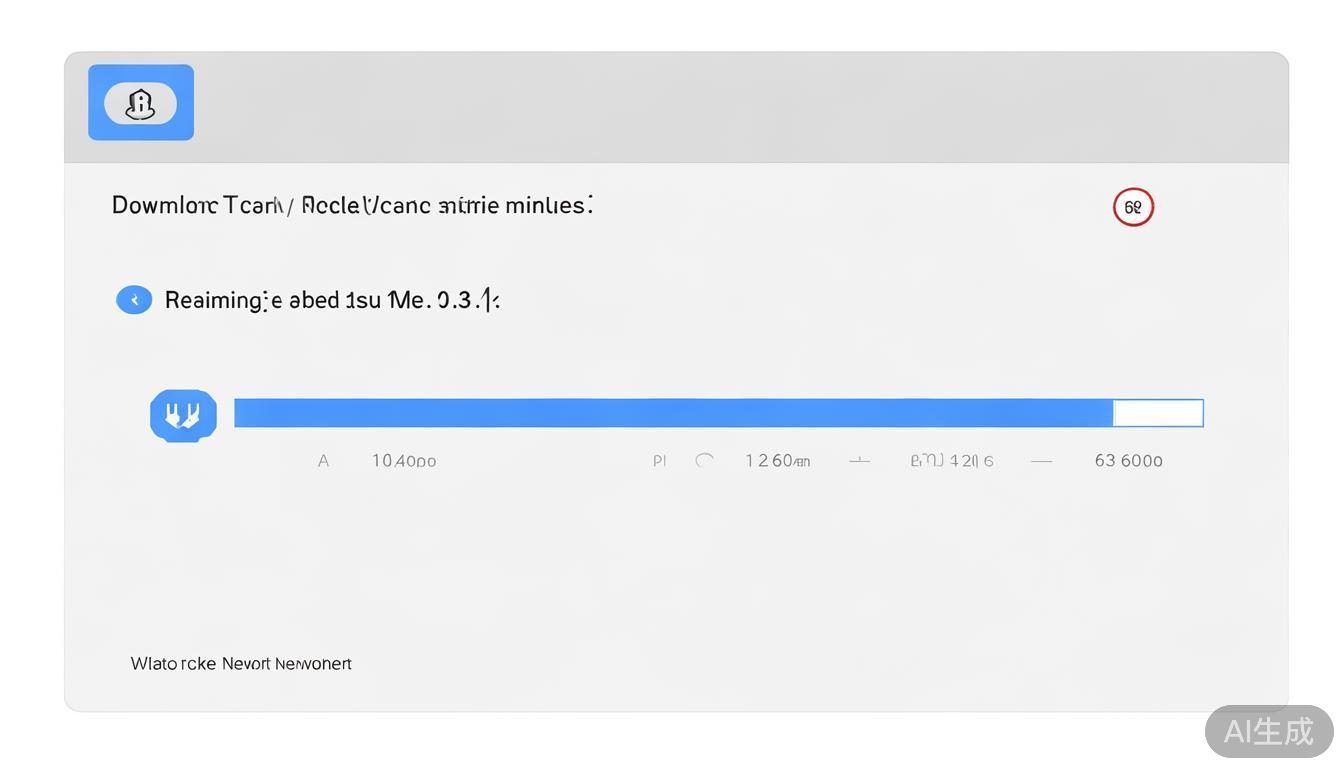Click the dash separator before 63 6000

point(1041,461)
